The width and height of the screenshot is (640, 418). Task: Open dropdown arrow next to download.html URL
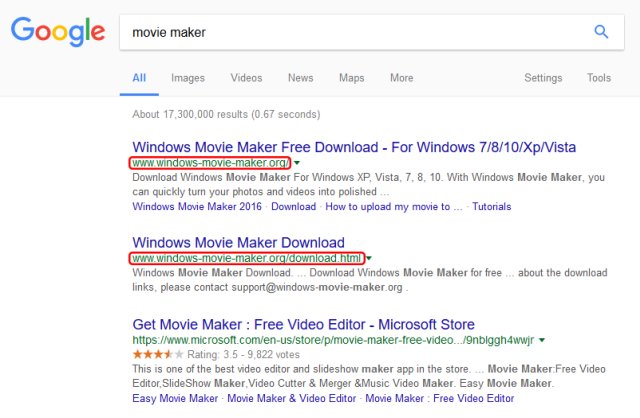click(370, 258)
